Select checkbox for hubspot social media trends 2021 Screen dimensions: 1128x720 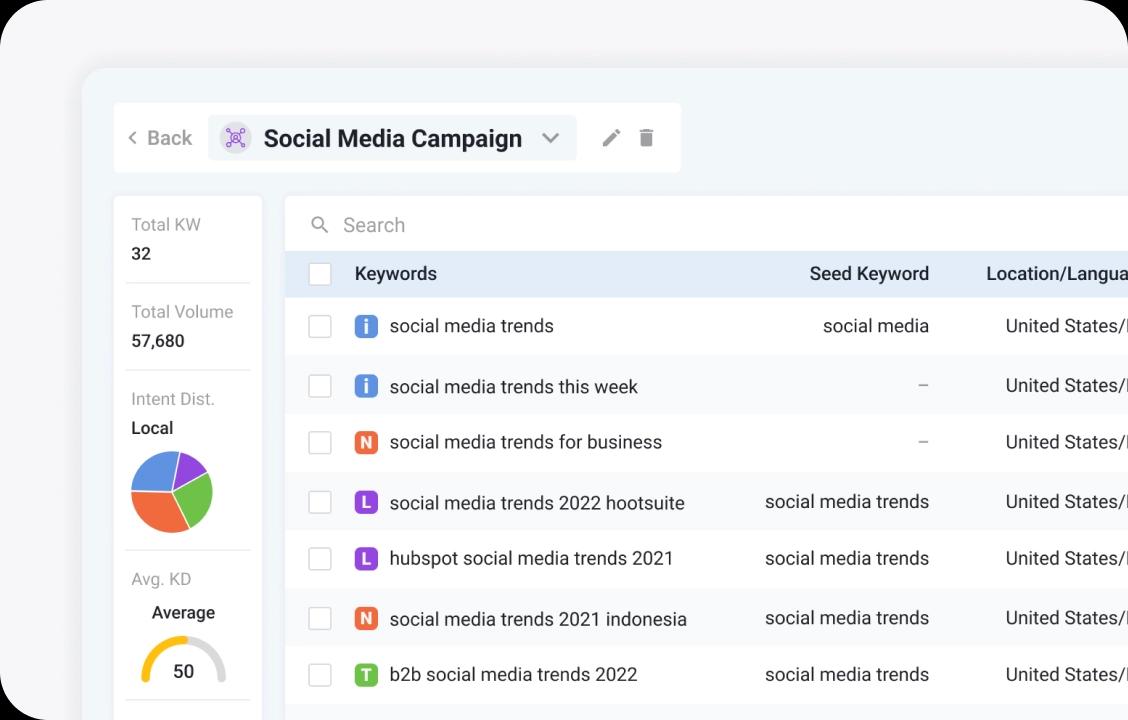pos(320,559)
